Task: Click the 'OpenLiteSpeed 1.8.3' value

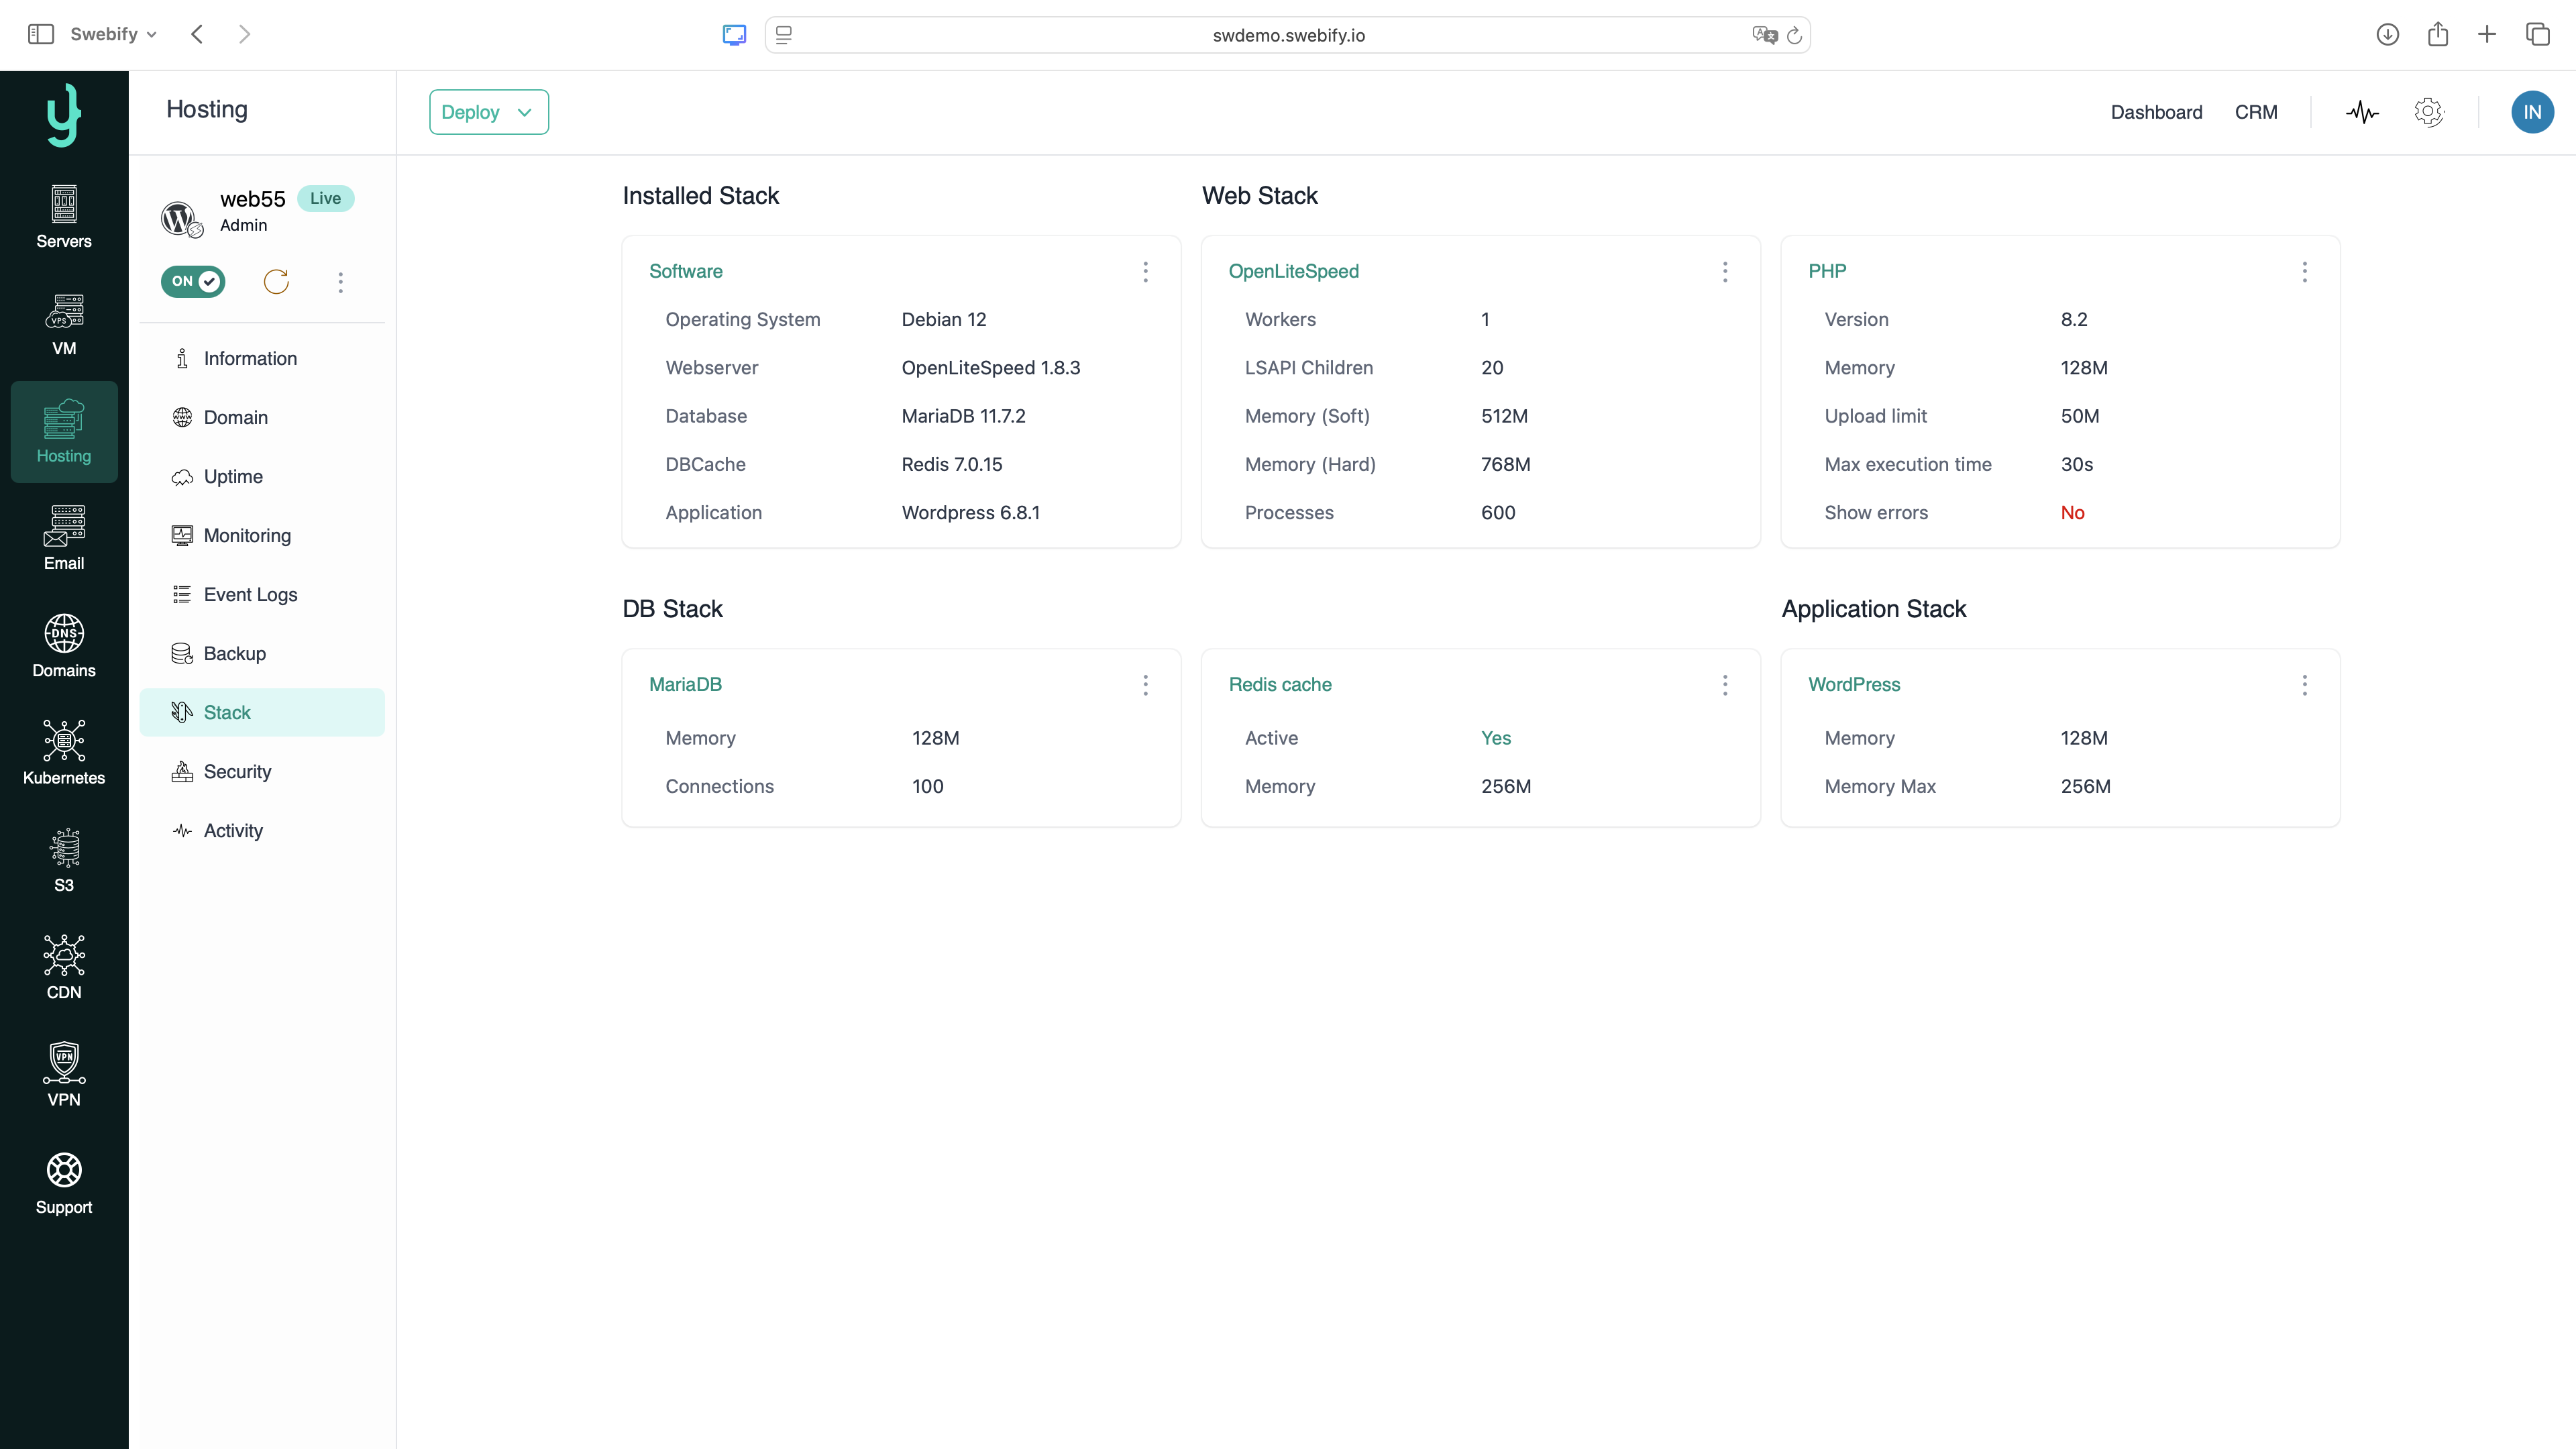Action: (990, 367)
